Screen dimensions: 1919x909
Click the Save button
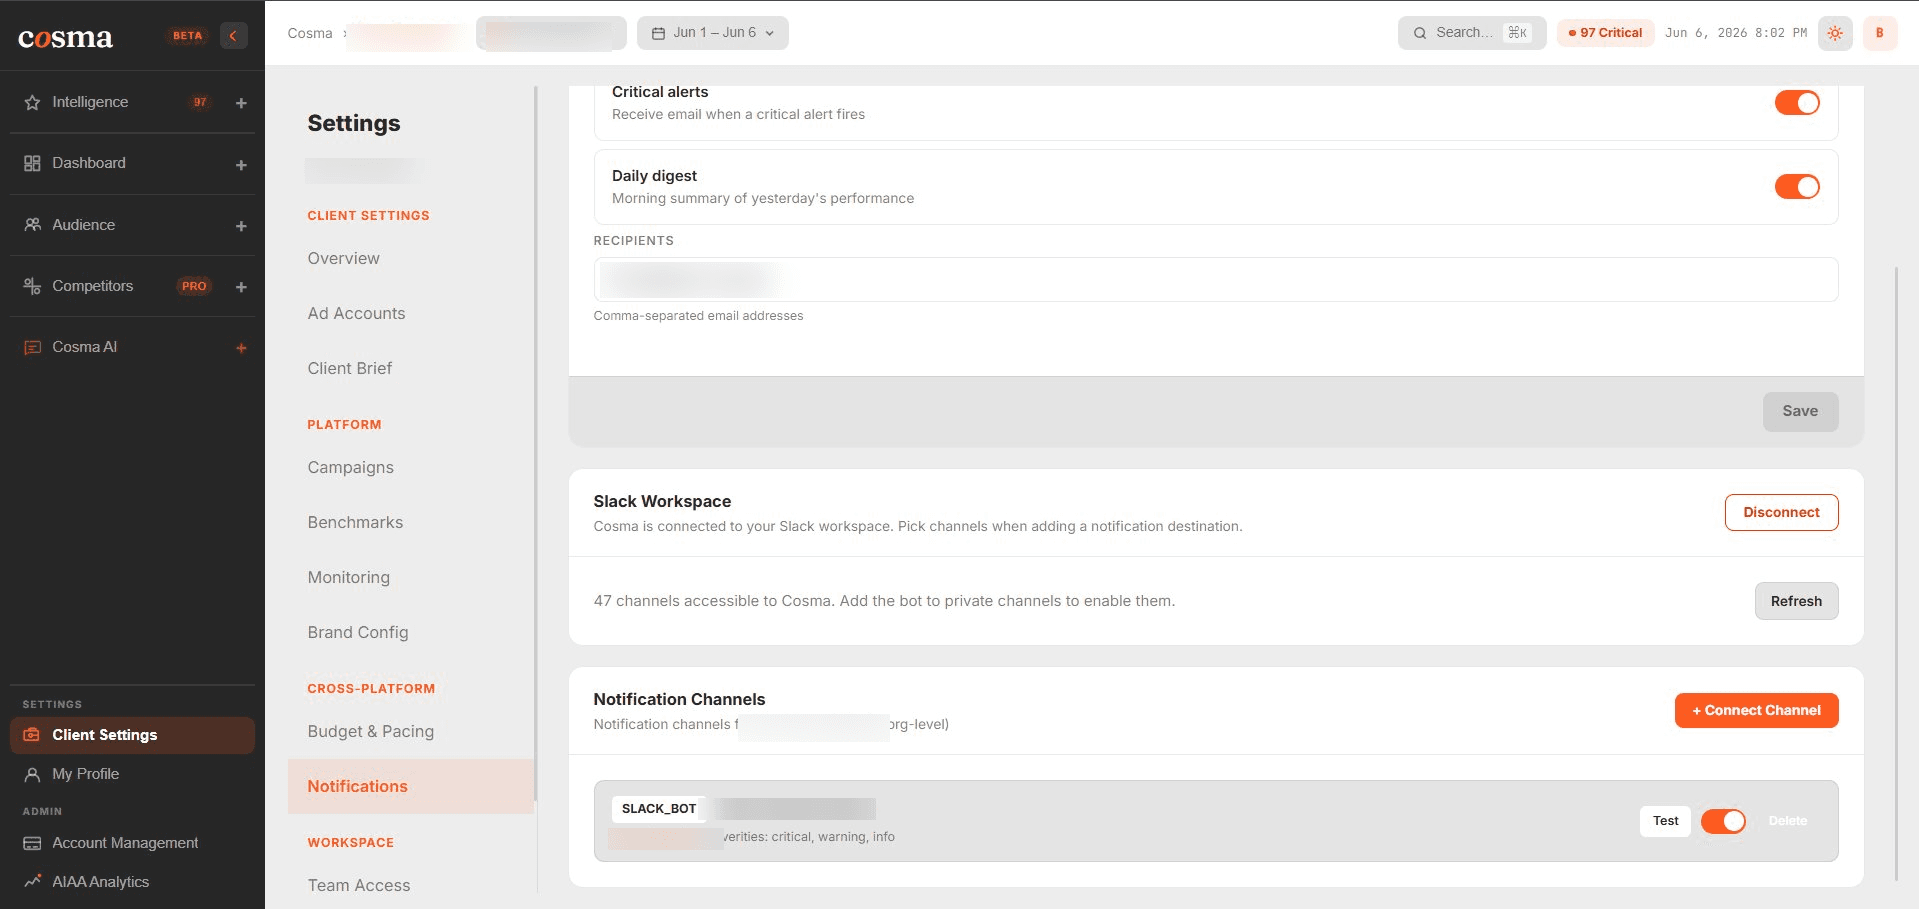point(1800,411)
